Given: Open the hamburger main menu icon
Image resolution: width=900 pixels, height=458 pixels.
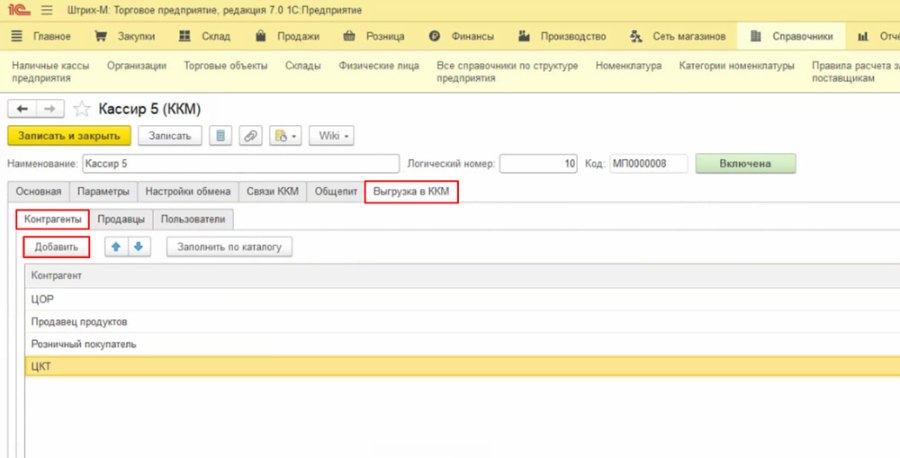Looking at the screenshot, I should click(47, 10).
